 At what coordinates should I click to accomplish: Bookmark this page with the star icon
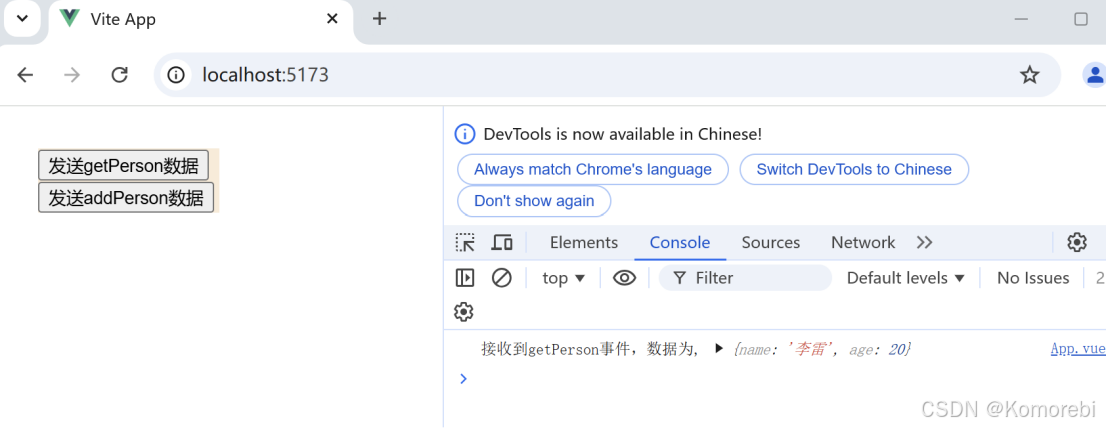pyautogui.click(x=1029, y=75)
